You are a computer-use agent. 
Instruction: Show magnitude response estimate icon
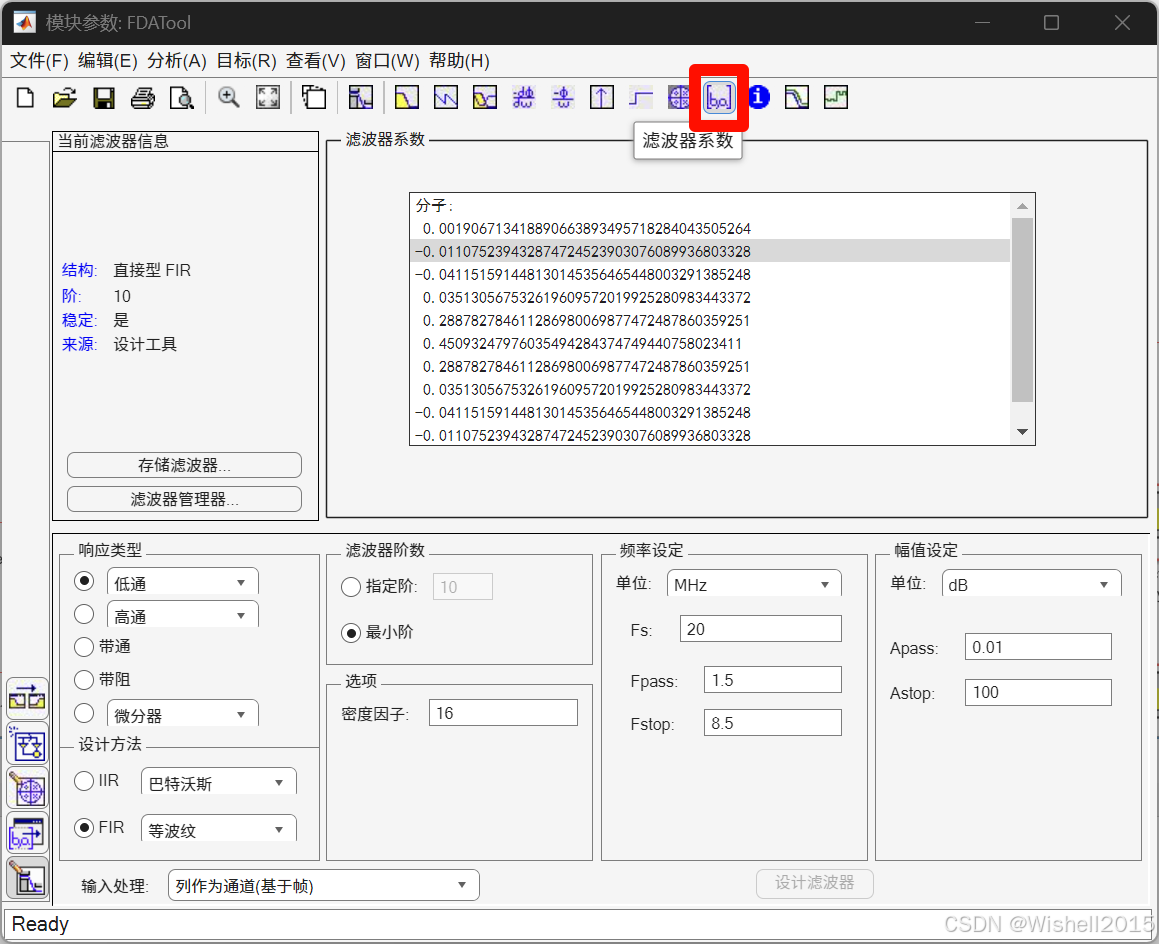click(x=797, y=98)
